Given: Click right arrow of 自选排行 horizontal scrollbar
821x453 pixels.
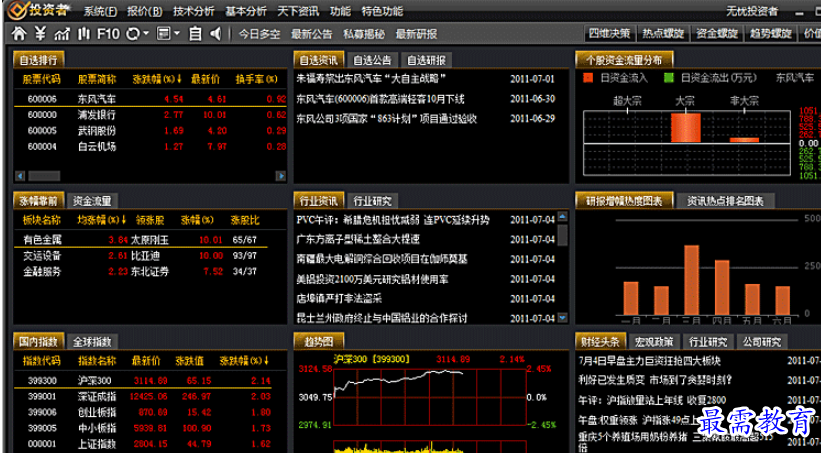Looking at the screenshot, I should coord(281,176).
